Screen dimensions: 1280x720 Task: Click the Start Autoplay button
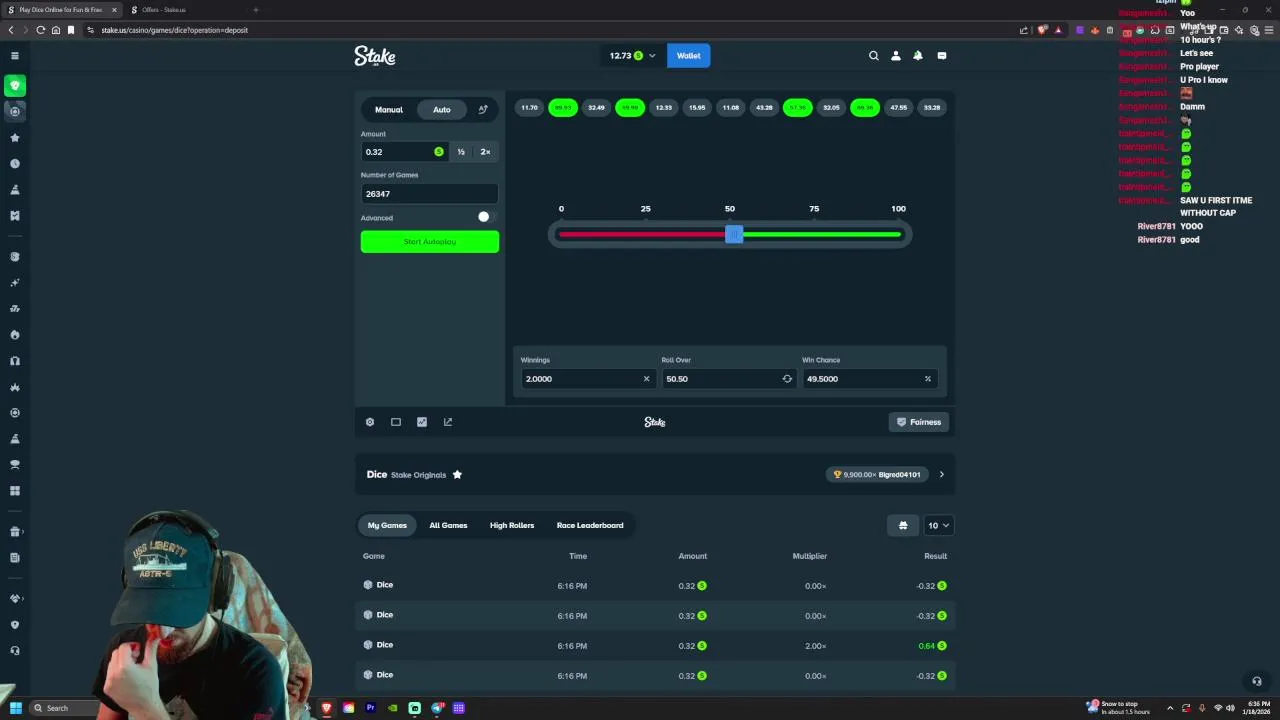click(x=430, y=242)
